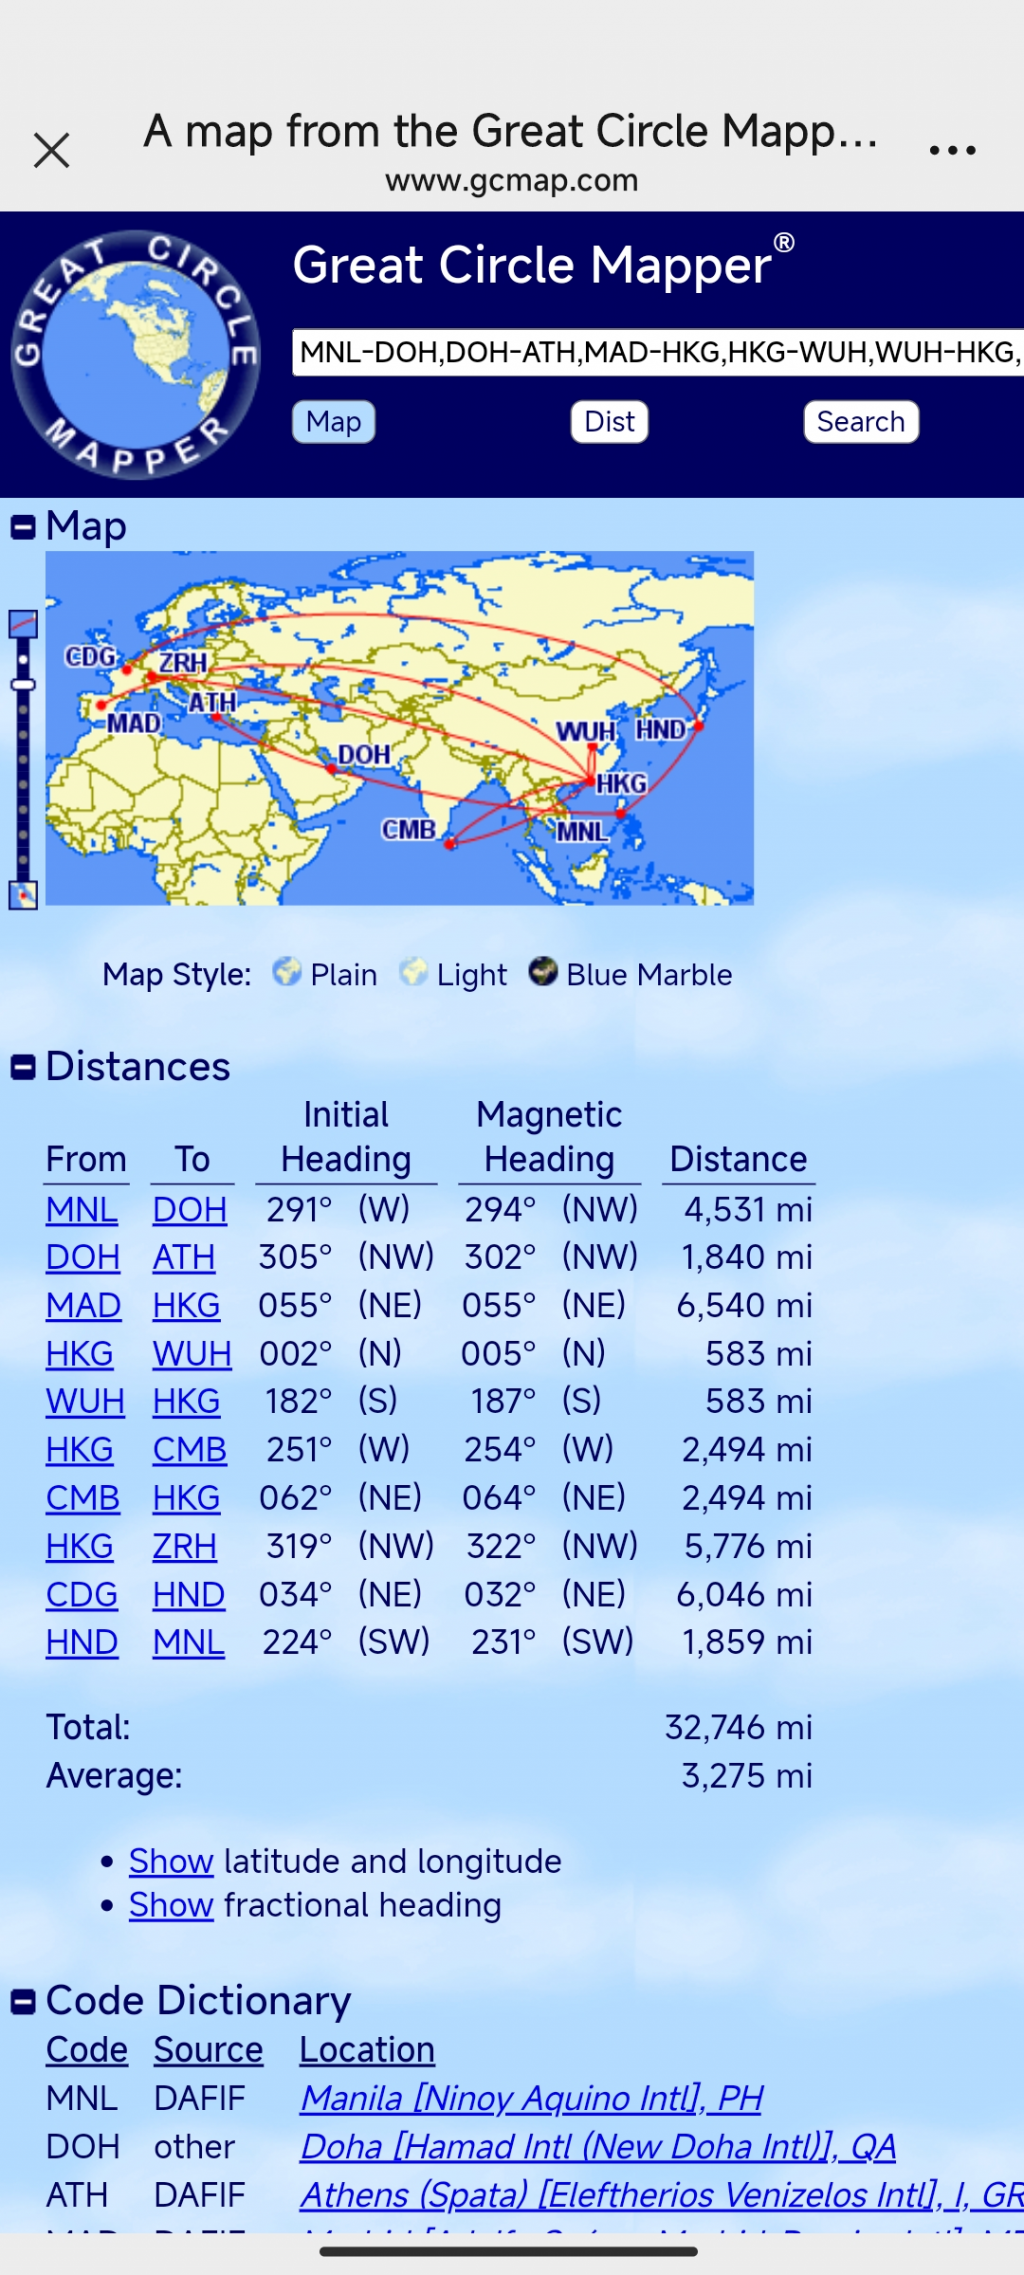Viewport: 1024px width, 2275px height.
Task: Choose the Blue Marble style label
Action: point(649,975)
